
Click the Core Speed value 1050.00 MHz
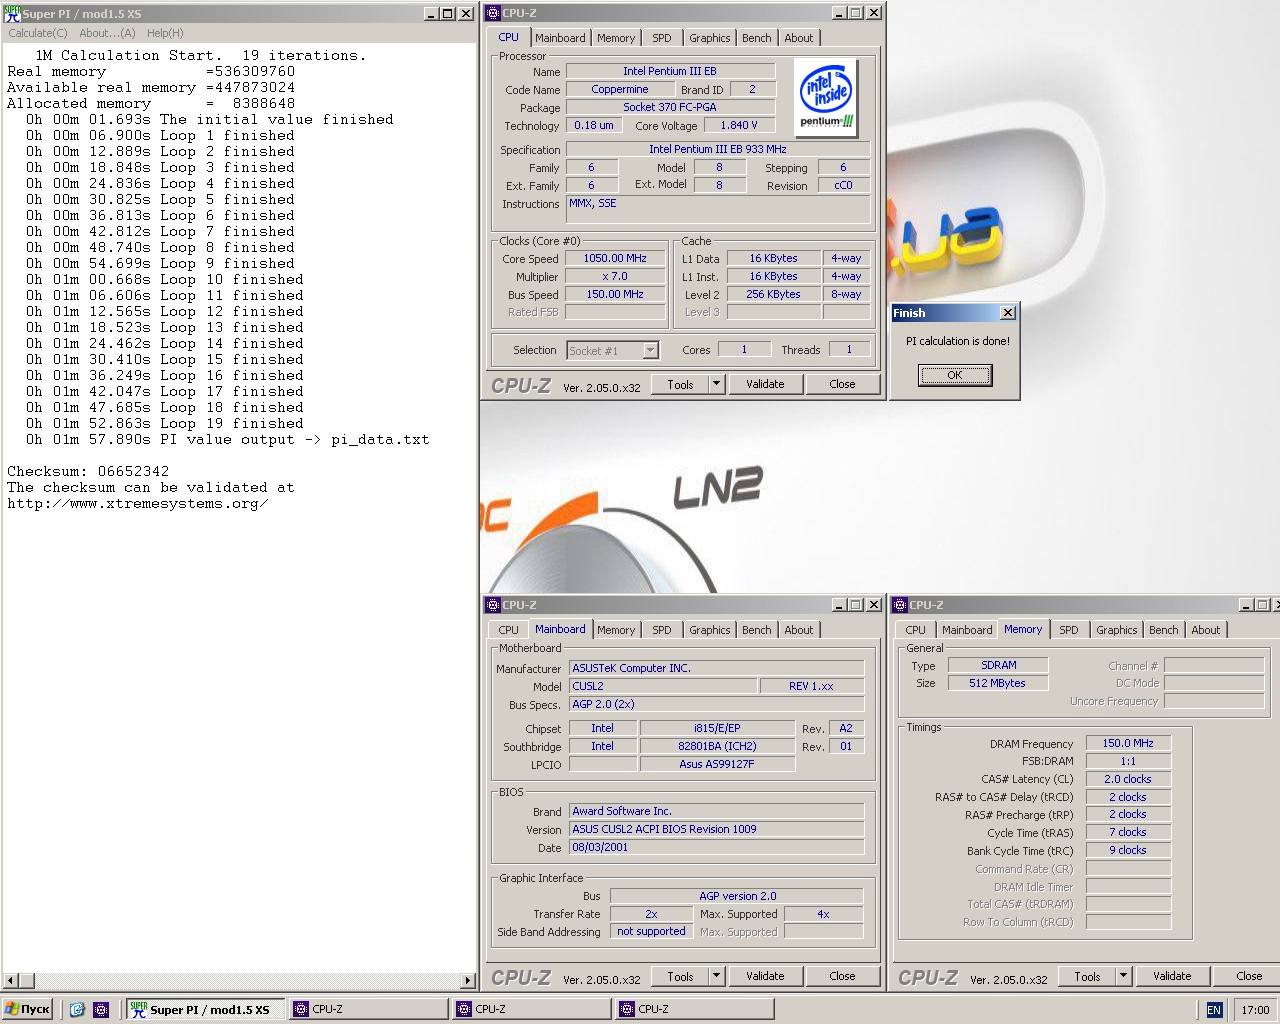615,258
